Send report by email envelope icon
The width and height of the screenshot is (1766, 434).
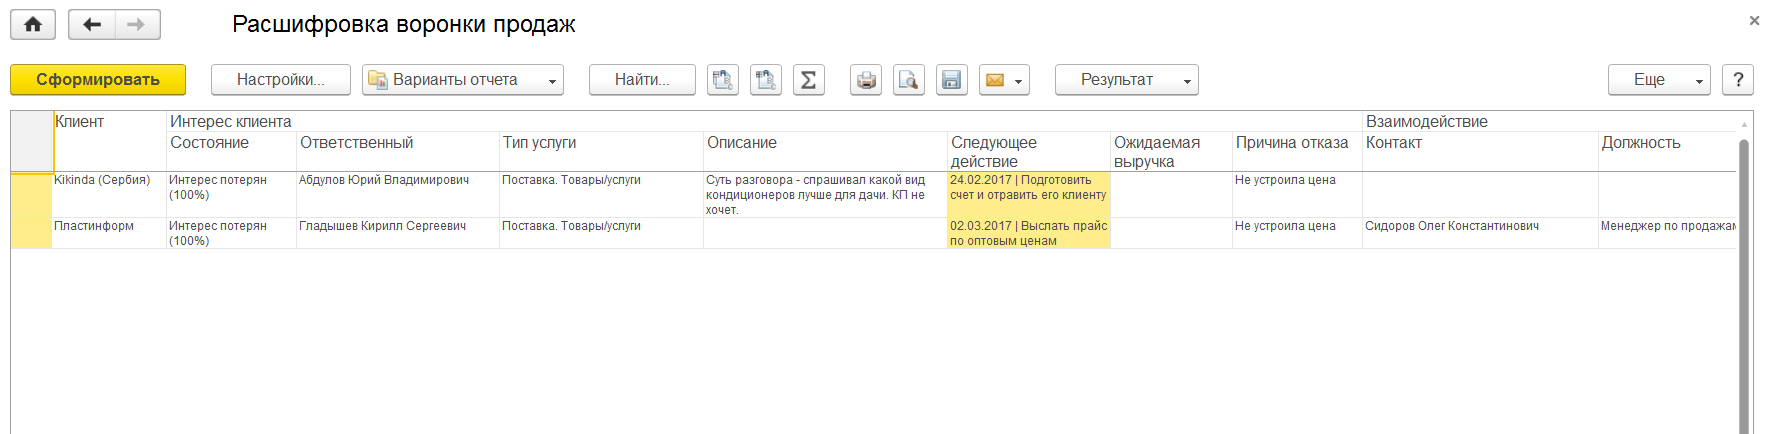coord(995,80)
